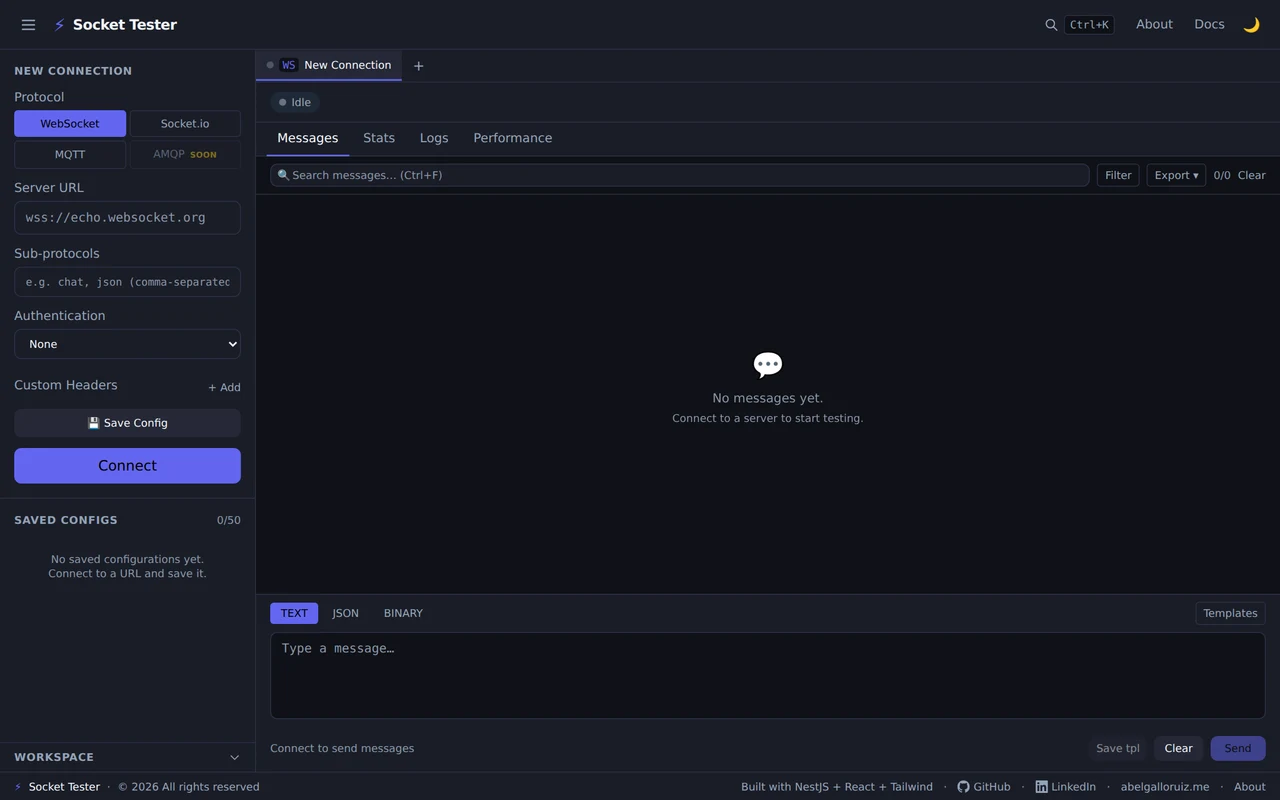The height and width of the screenshot is (800, 1280).
Task: Click the speech bubble empty-state icon
Action: point(768,365)
